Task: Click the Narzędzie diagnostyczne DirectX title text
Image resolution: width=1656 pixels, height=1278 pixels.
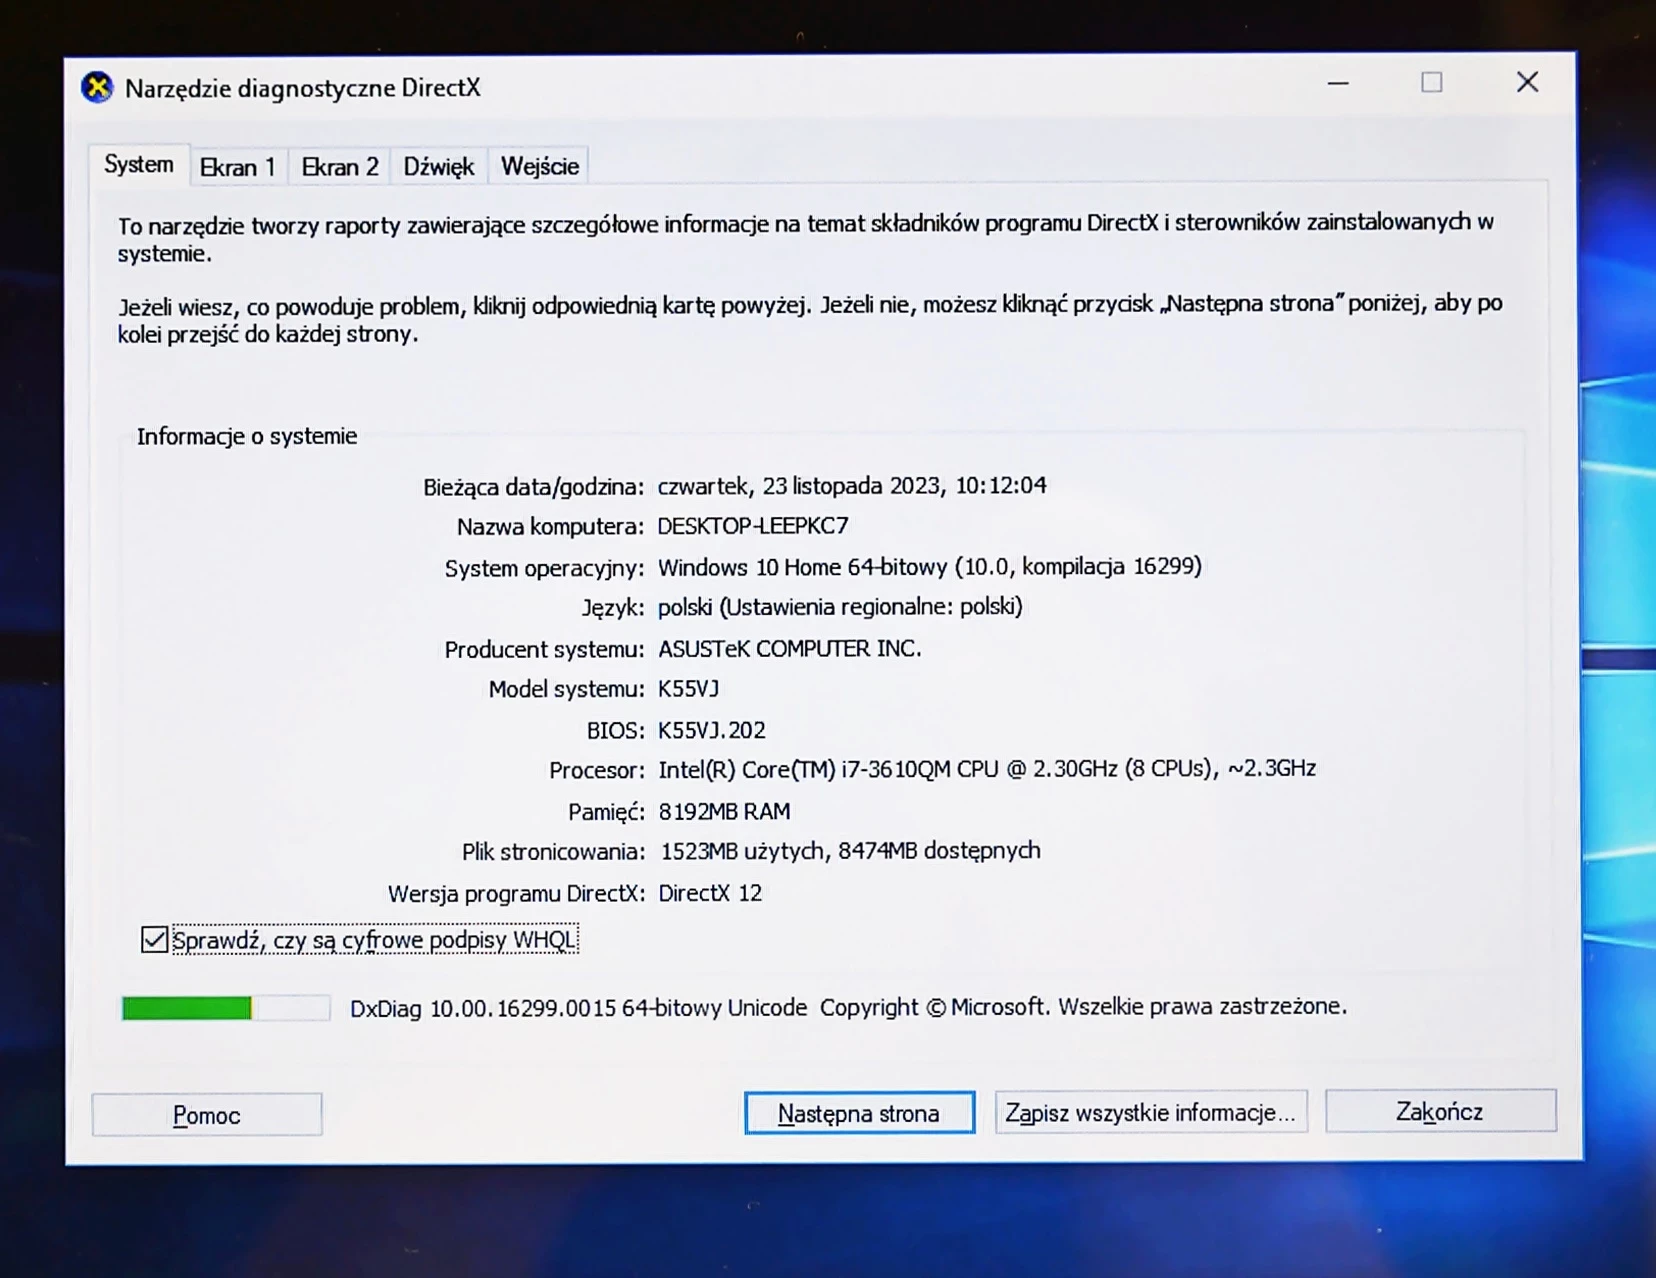Action: coord(302,88)
